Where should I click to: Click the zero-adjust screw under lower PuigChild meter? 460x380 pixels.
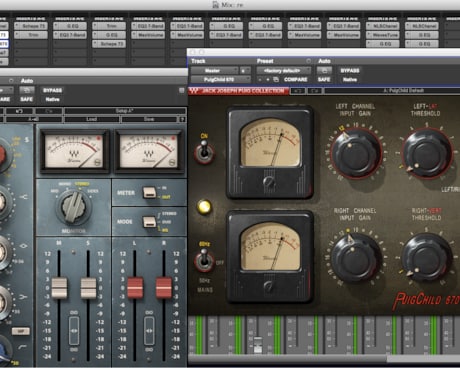pyautogui.click(x=269, y=286)
